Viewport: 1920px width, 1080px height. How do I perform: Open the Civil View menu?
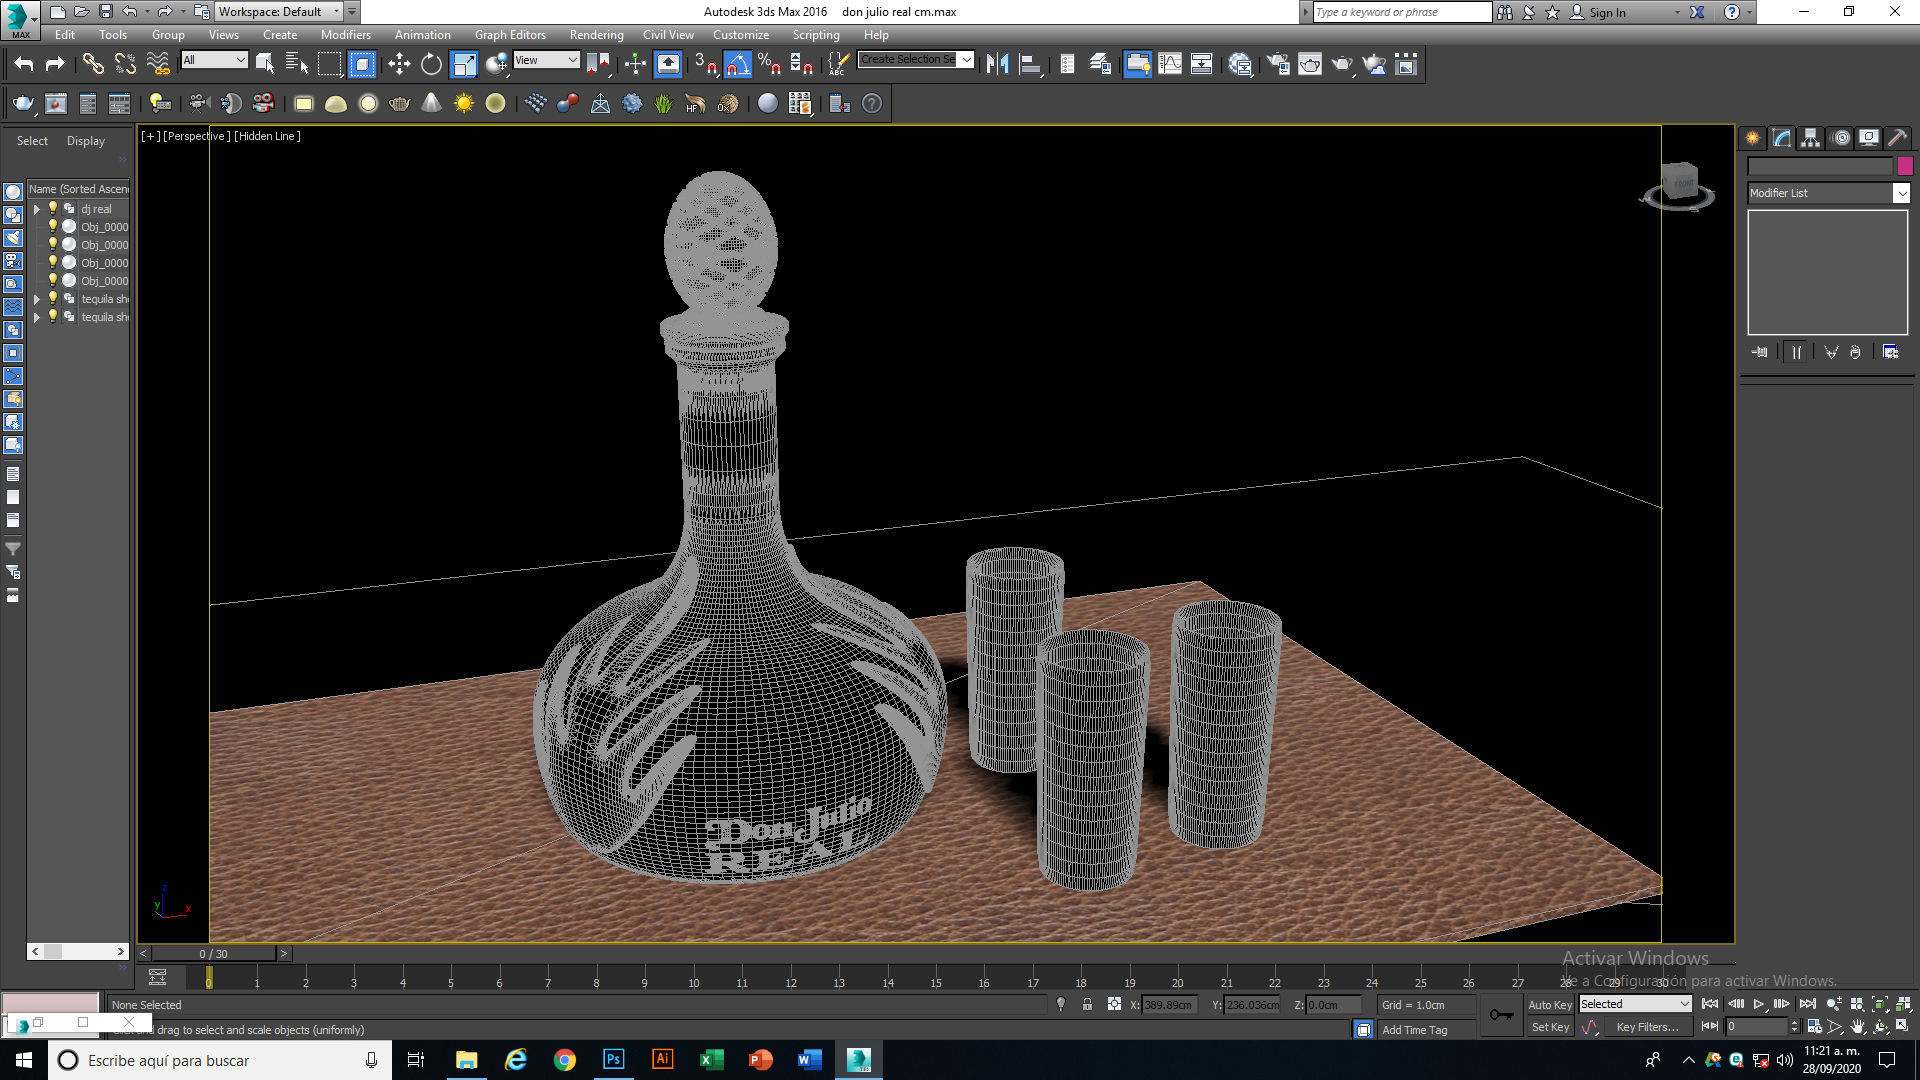pos(668,34)
